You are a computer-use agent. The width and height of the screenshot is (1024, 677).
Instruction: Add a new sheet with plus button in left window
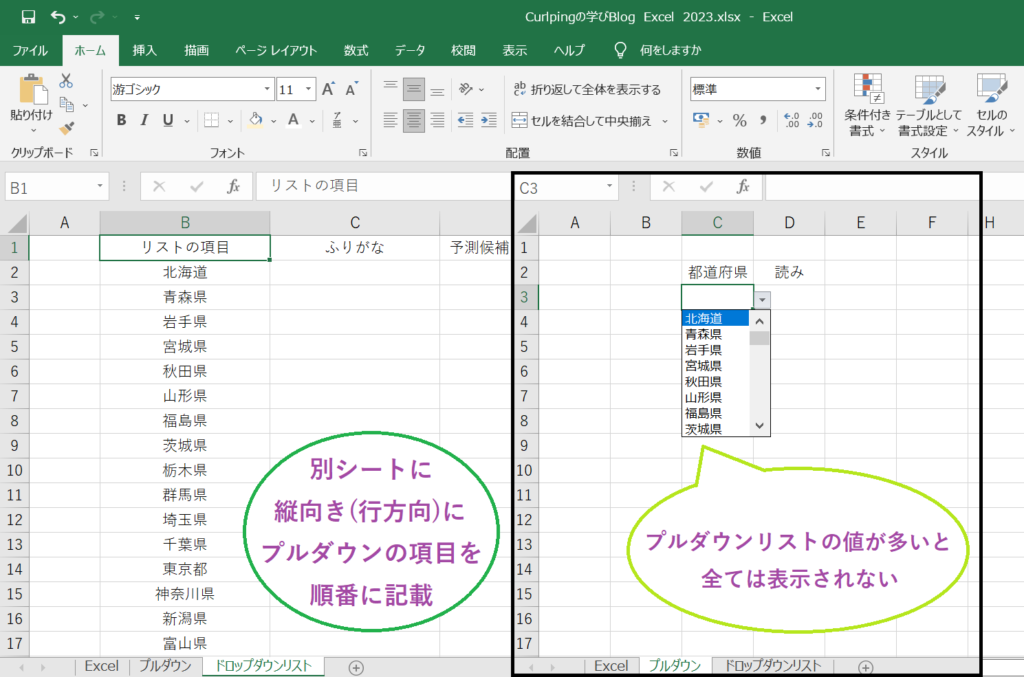pos(356,667)
